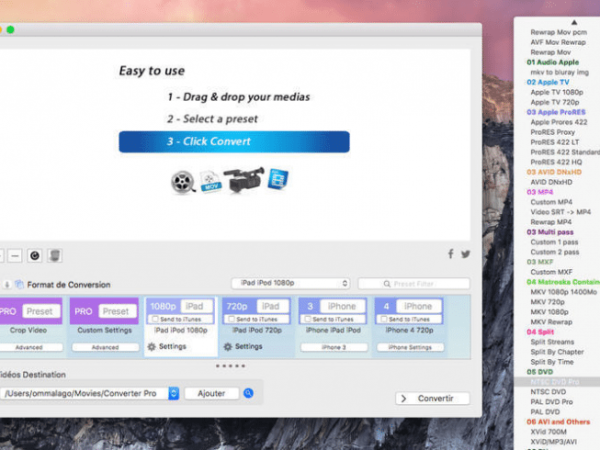Click the minus remove-media button
Image resolution: width=600 pixels, height=450 pixels.
15,256
